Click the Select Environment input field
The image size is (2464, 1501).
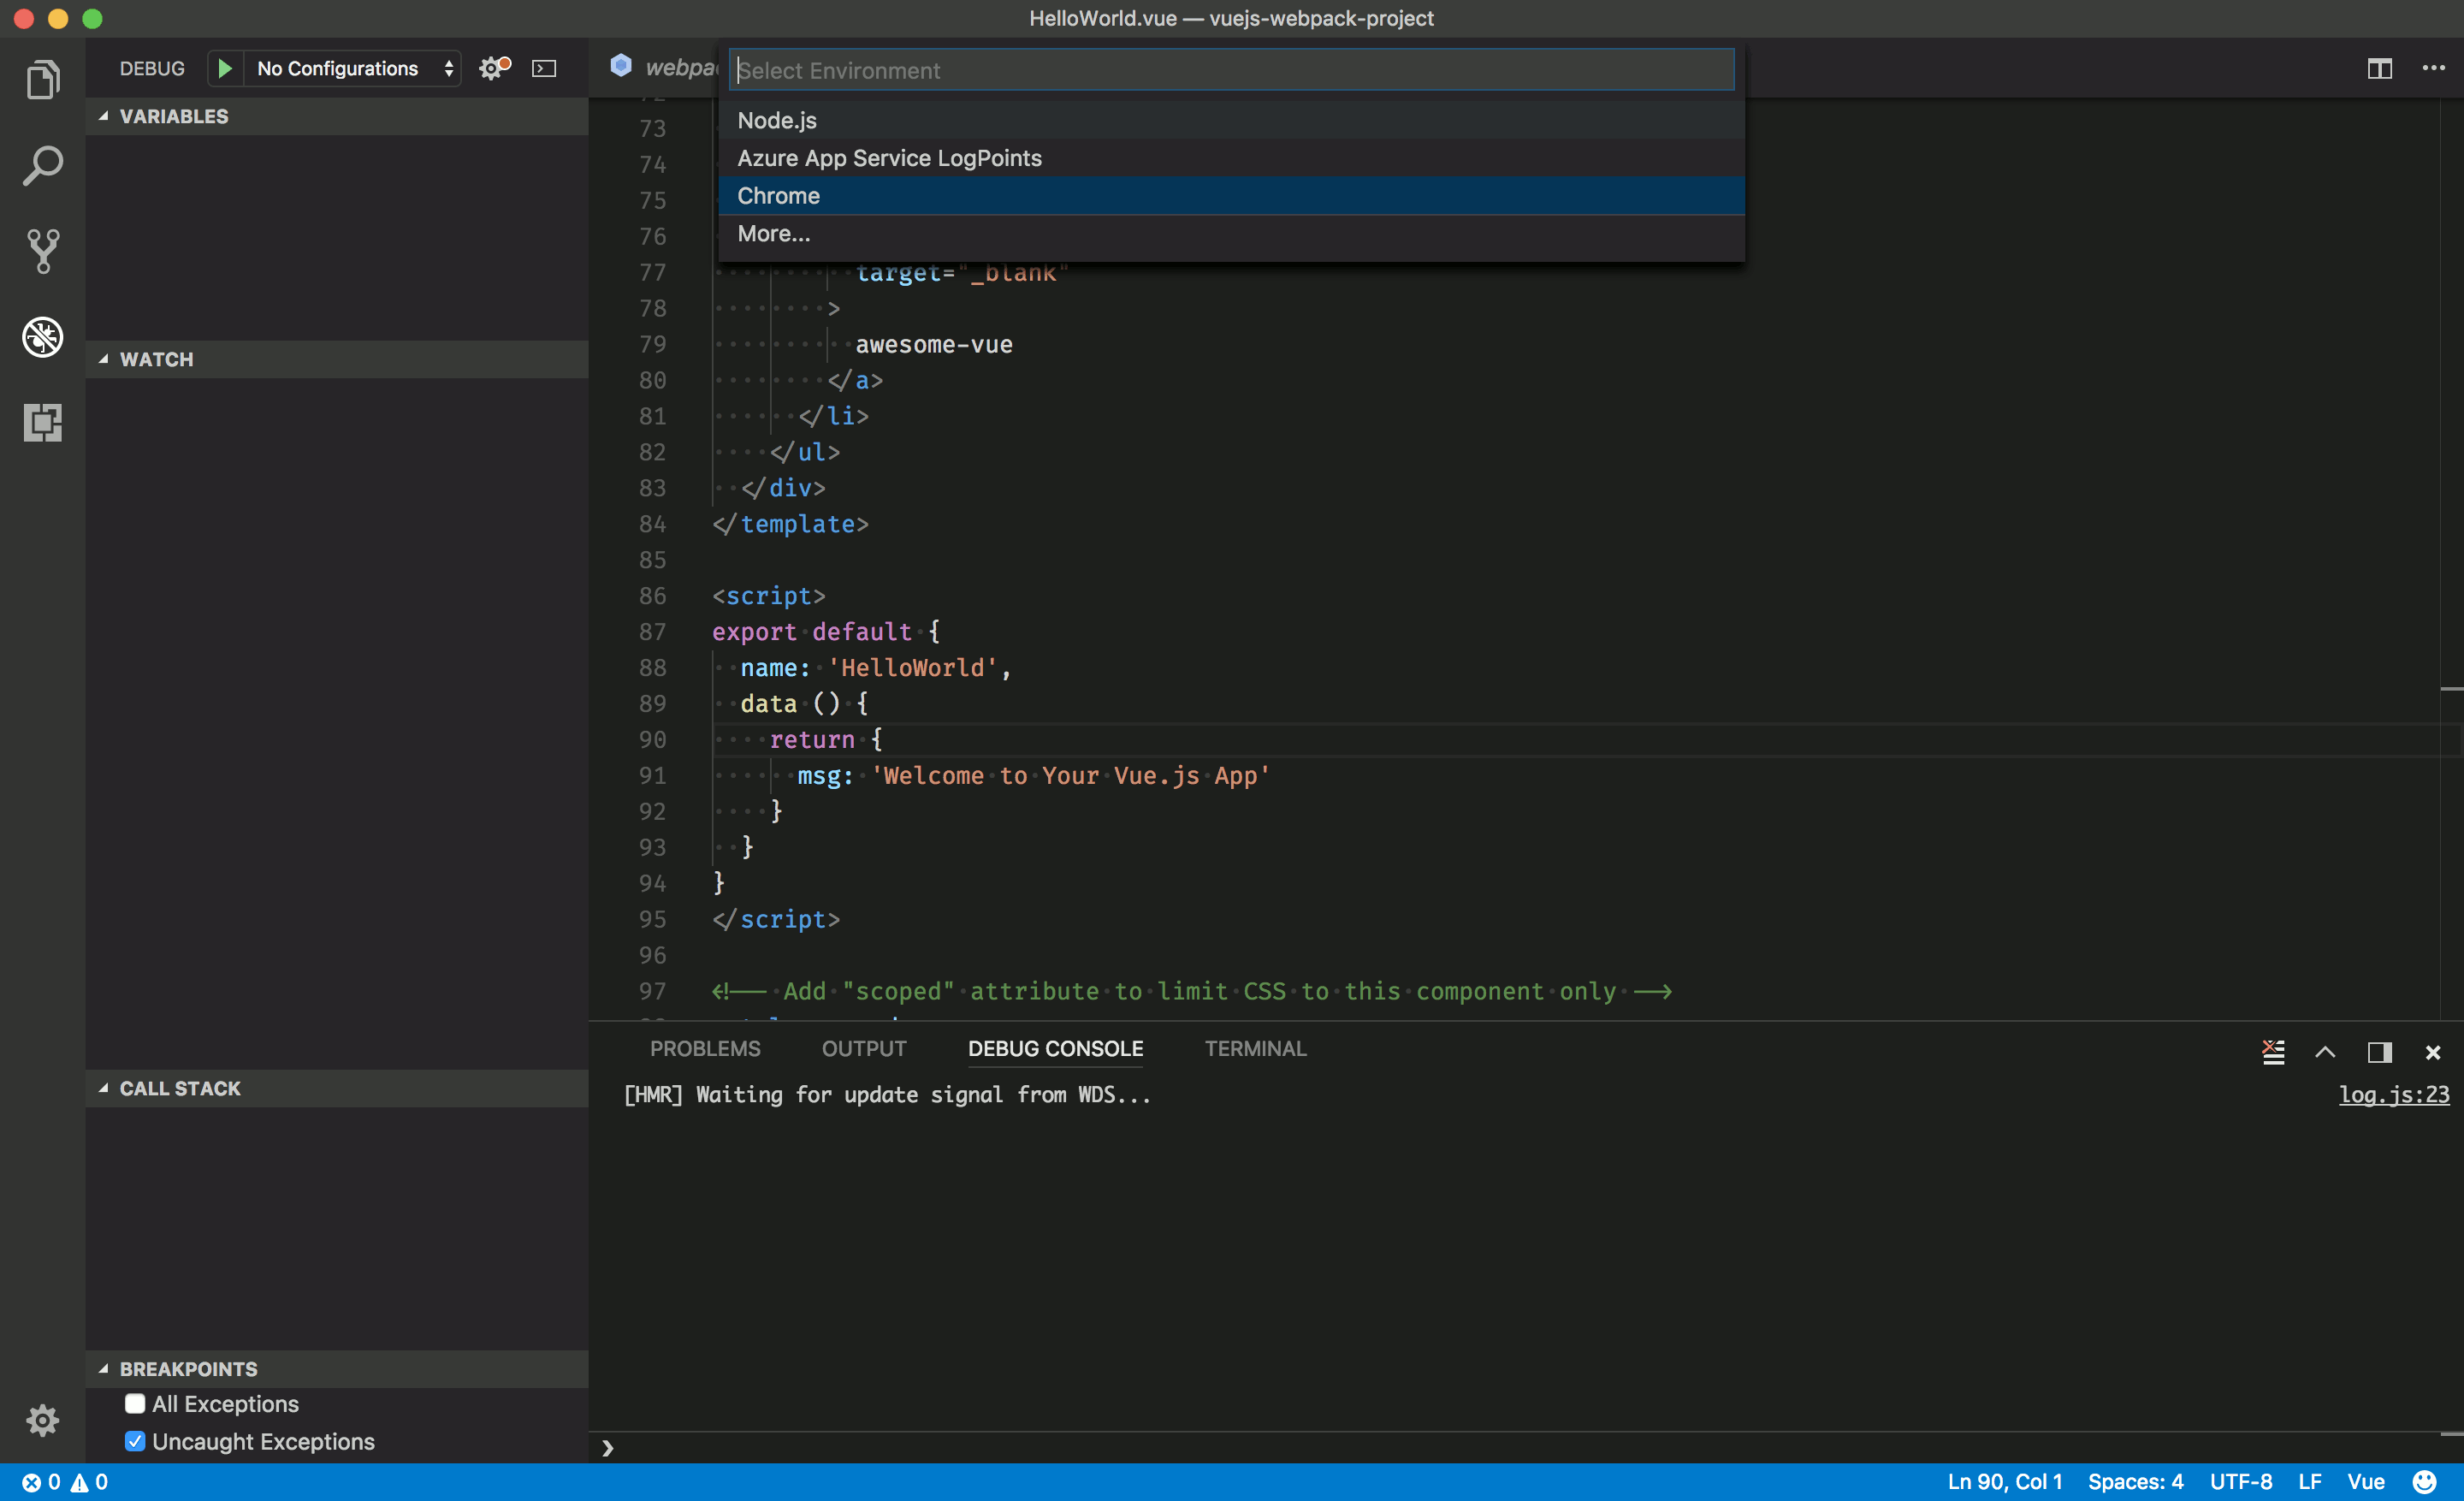tap(1230, 70)
